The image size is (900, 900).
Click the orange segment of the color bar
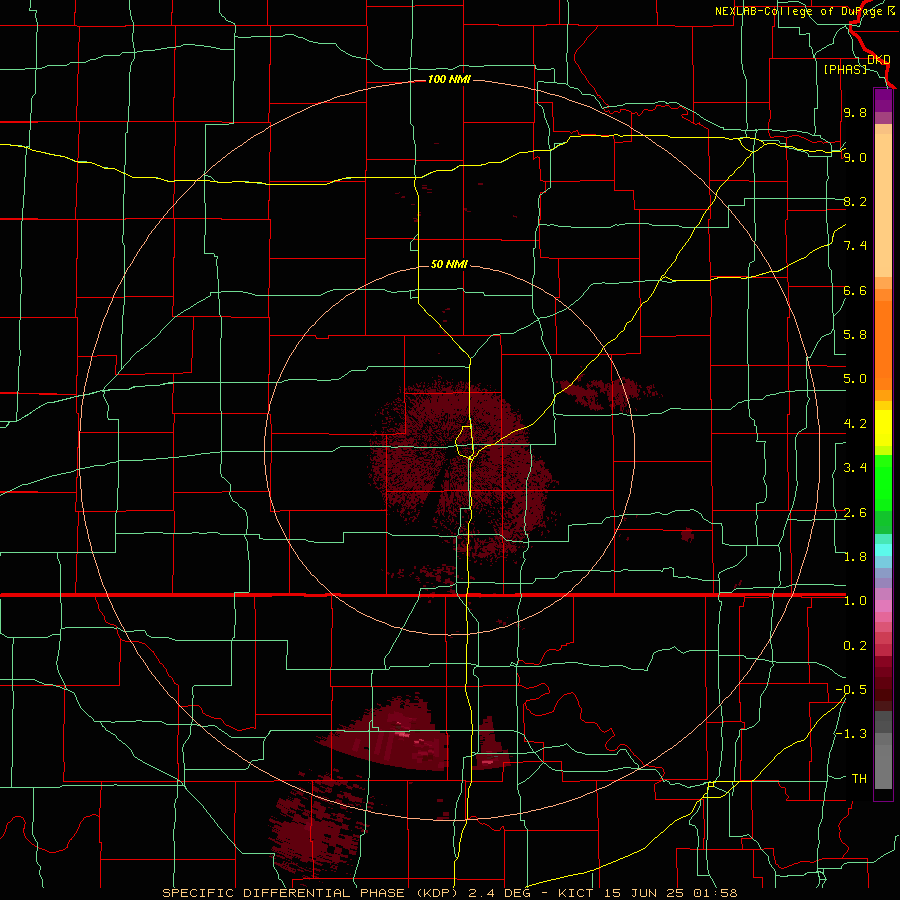coord(883,345)
